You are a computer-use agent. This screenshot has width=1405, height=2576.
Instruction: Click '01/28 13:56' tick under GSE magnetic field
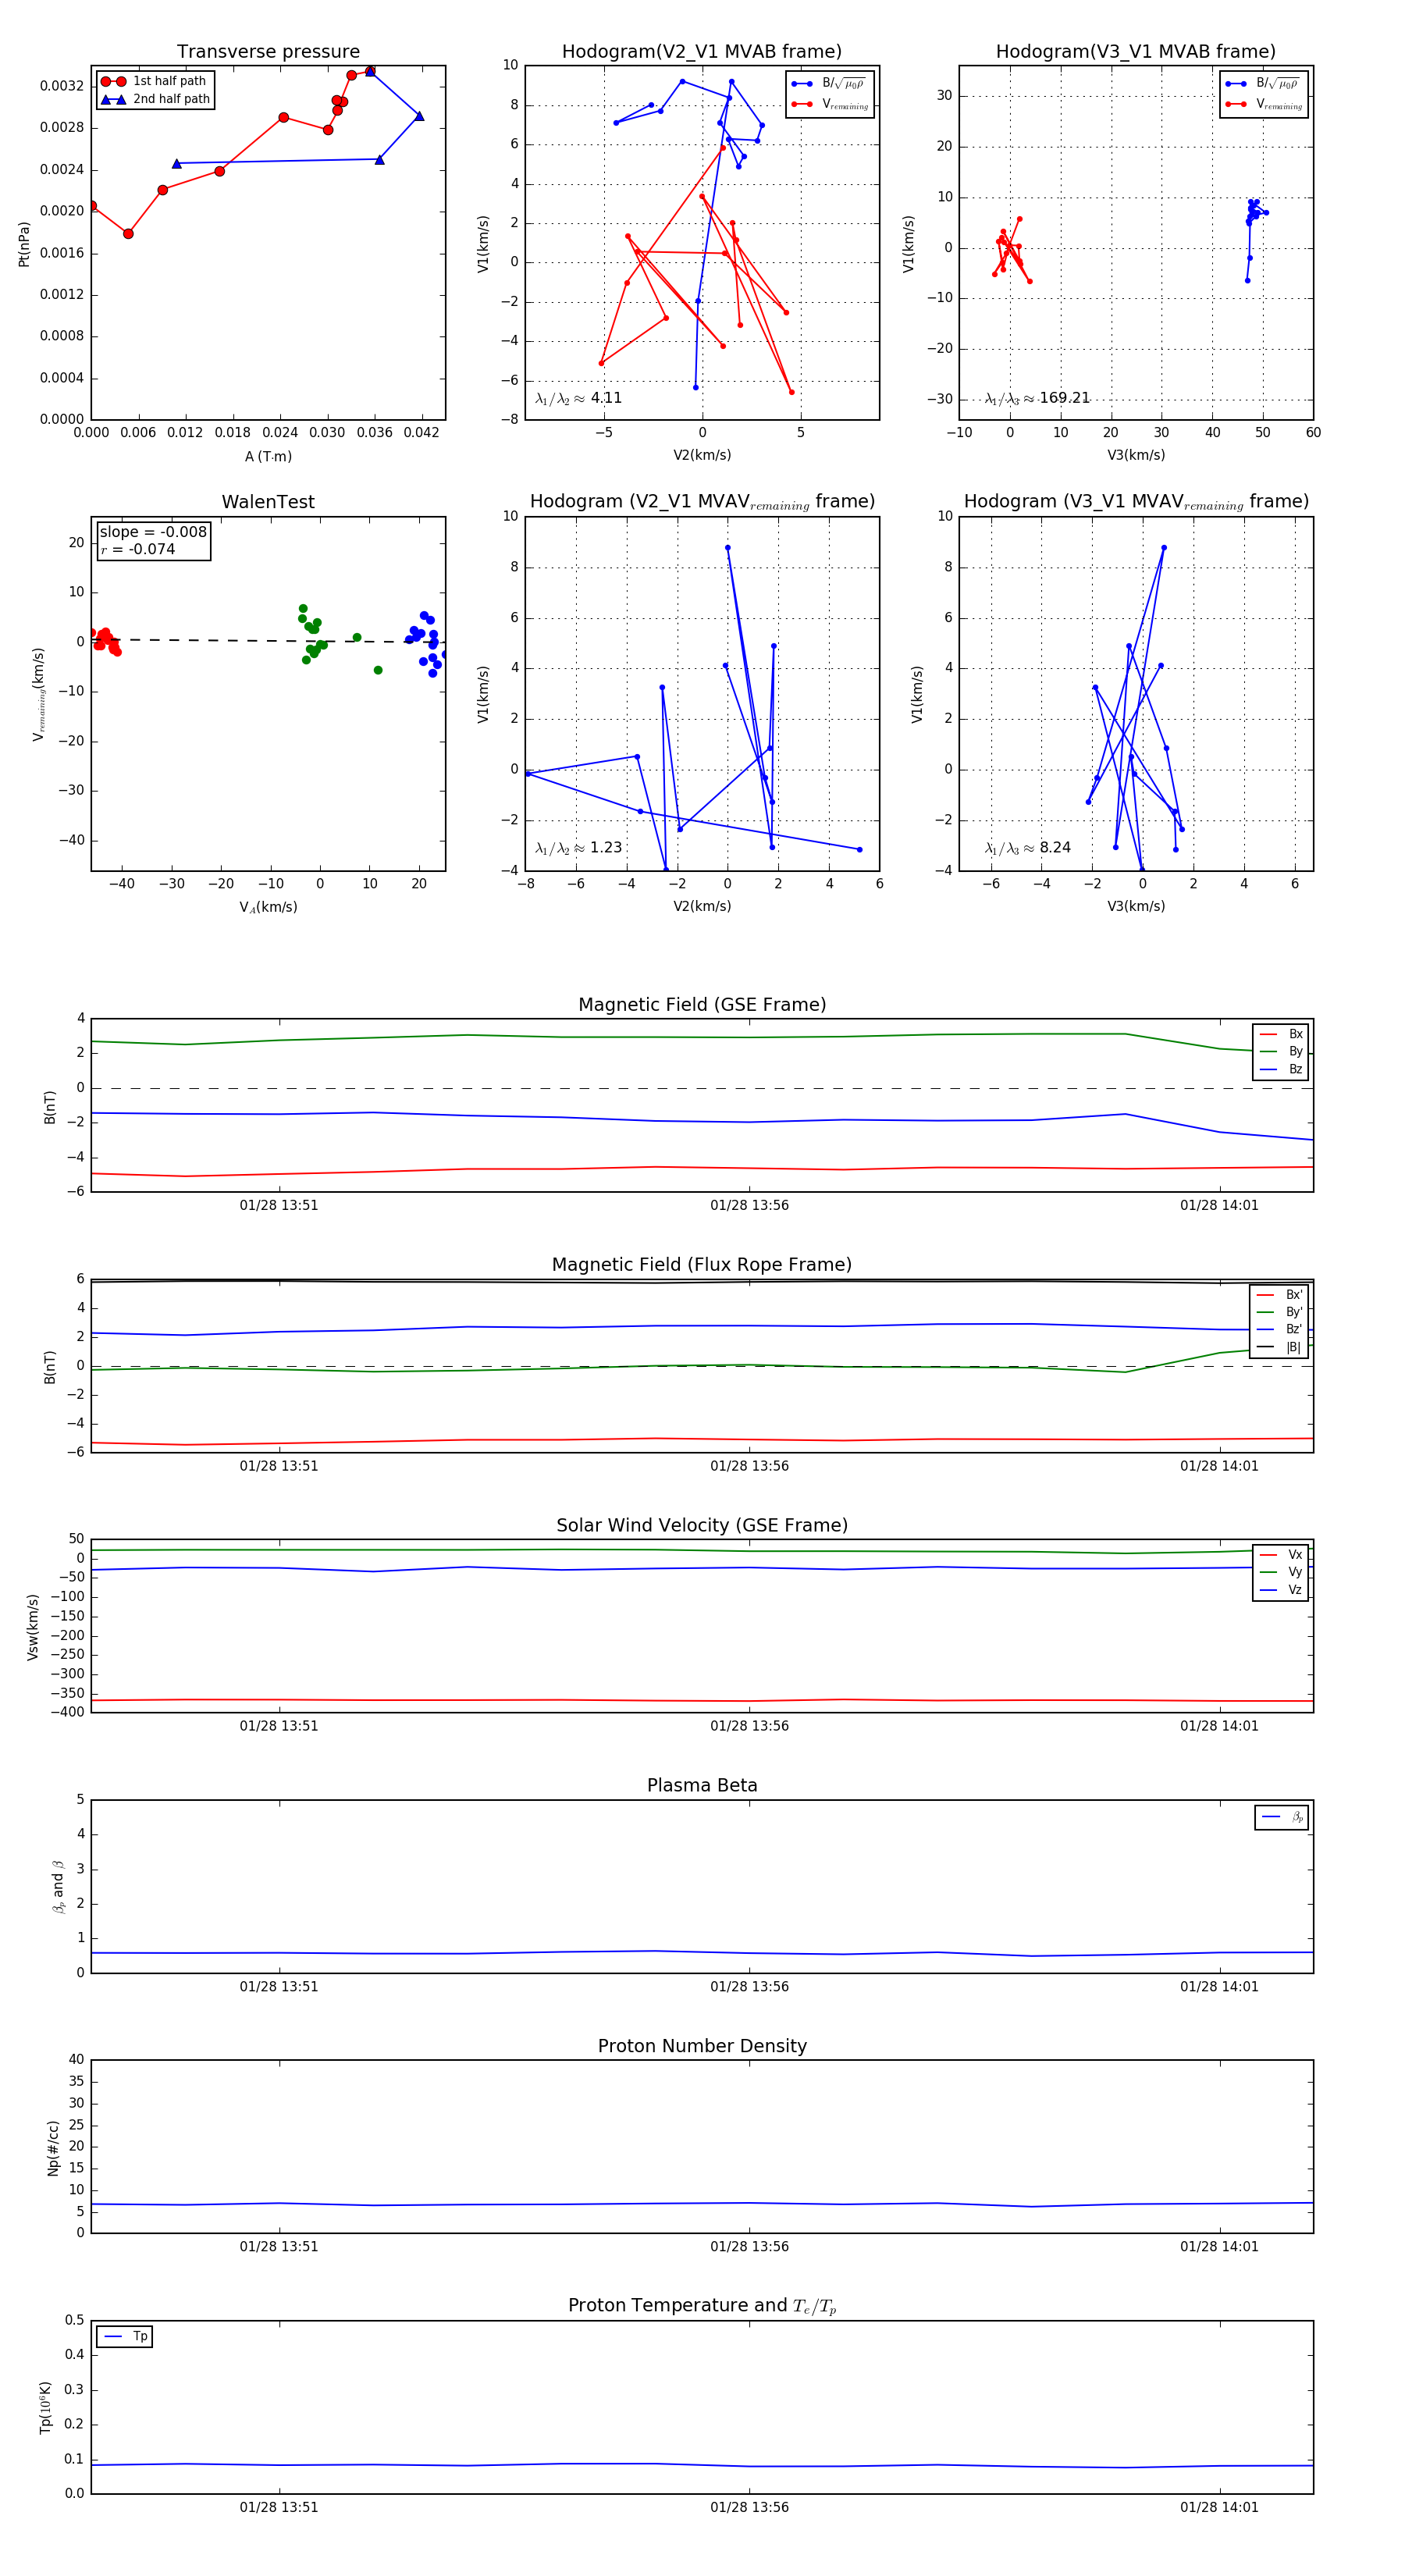pos(749,1206)
